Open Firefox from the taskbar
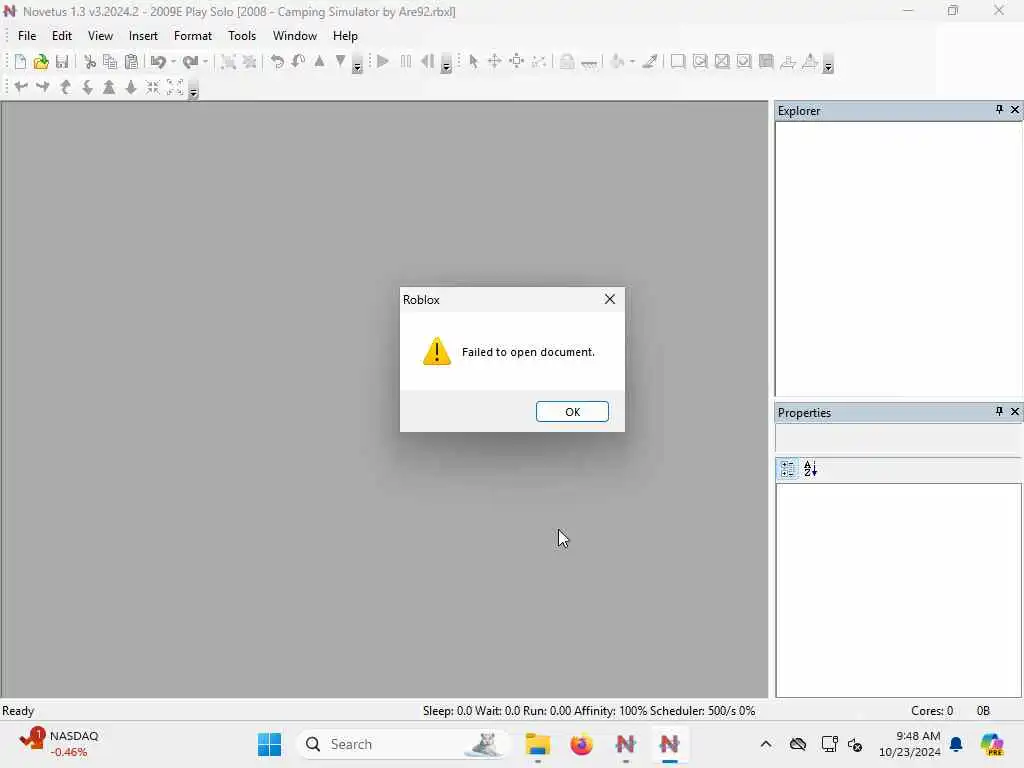 [x=581, y=744]
